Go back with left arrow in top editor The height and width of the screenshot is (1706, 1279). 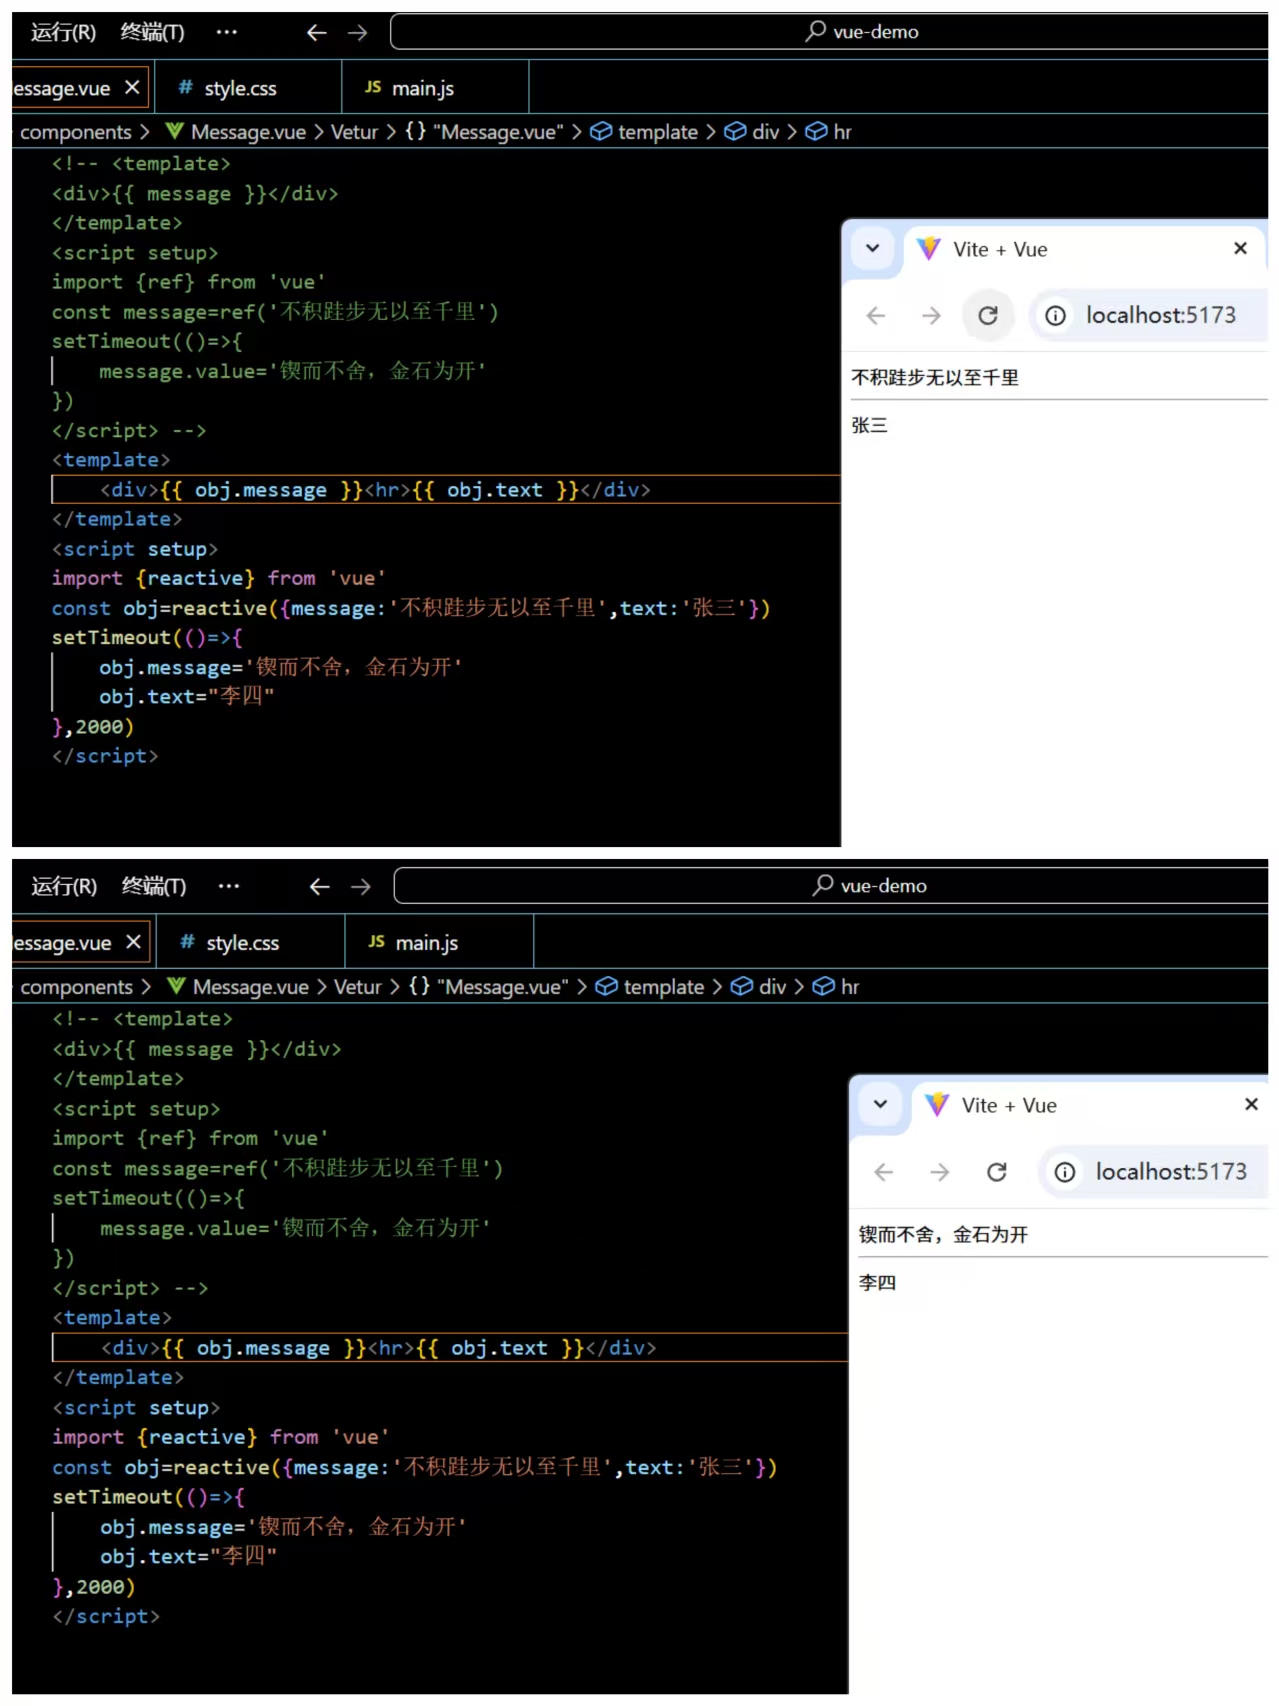[x=316, y=33]
